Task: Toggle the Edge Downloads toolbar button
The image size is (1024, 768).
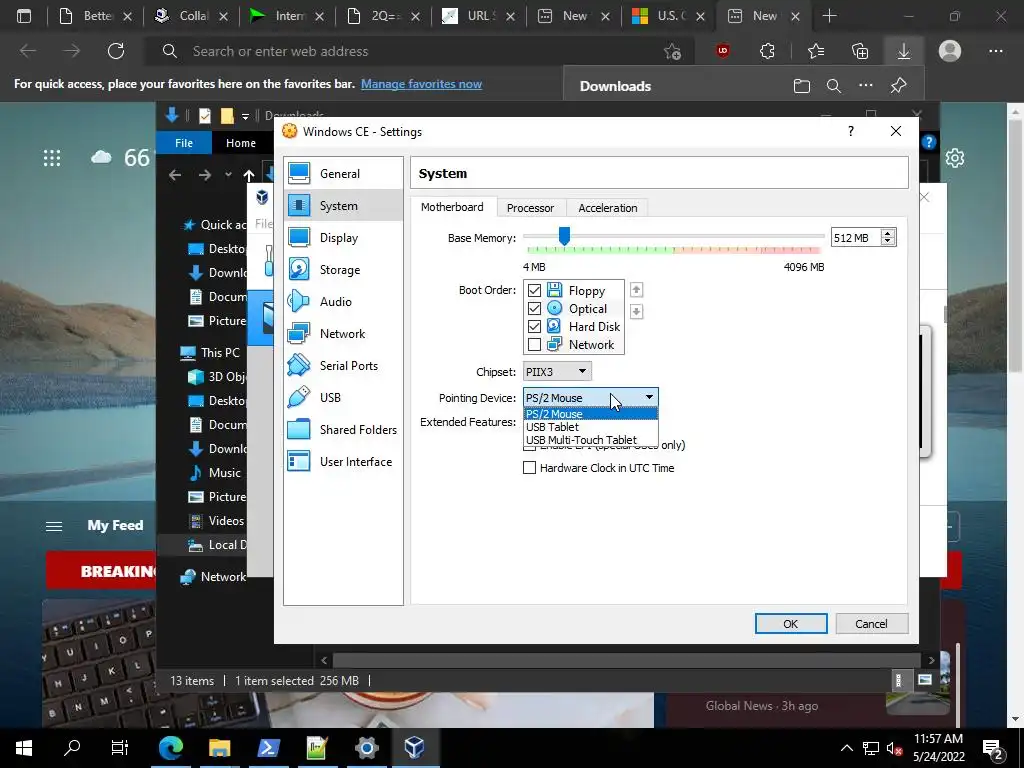Action: (904, 51)
